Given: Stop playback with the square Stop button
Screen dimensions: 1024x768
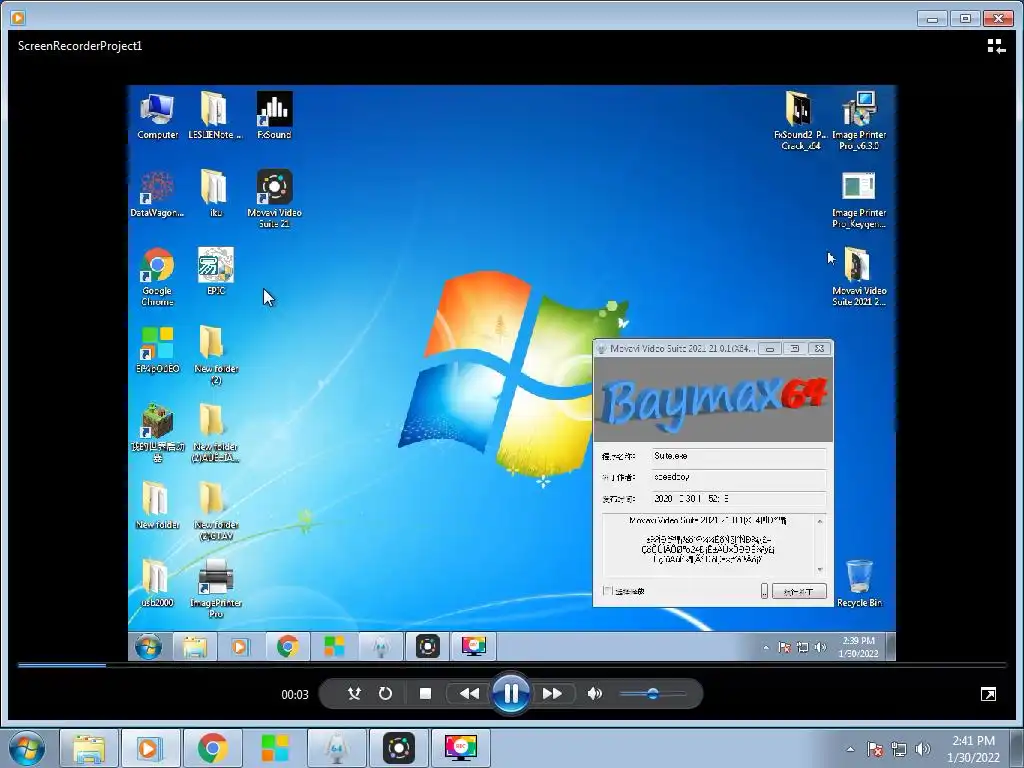Looking at the screenshot, I should tap(425, 693).
